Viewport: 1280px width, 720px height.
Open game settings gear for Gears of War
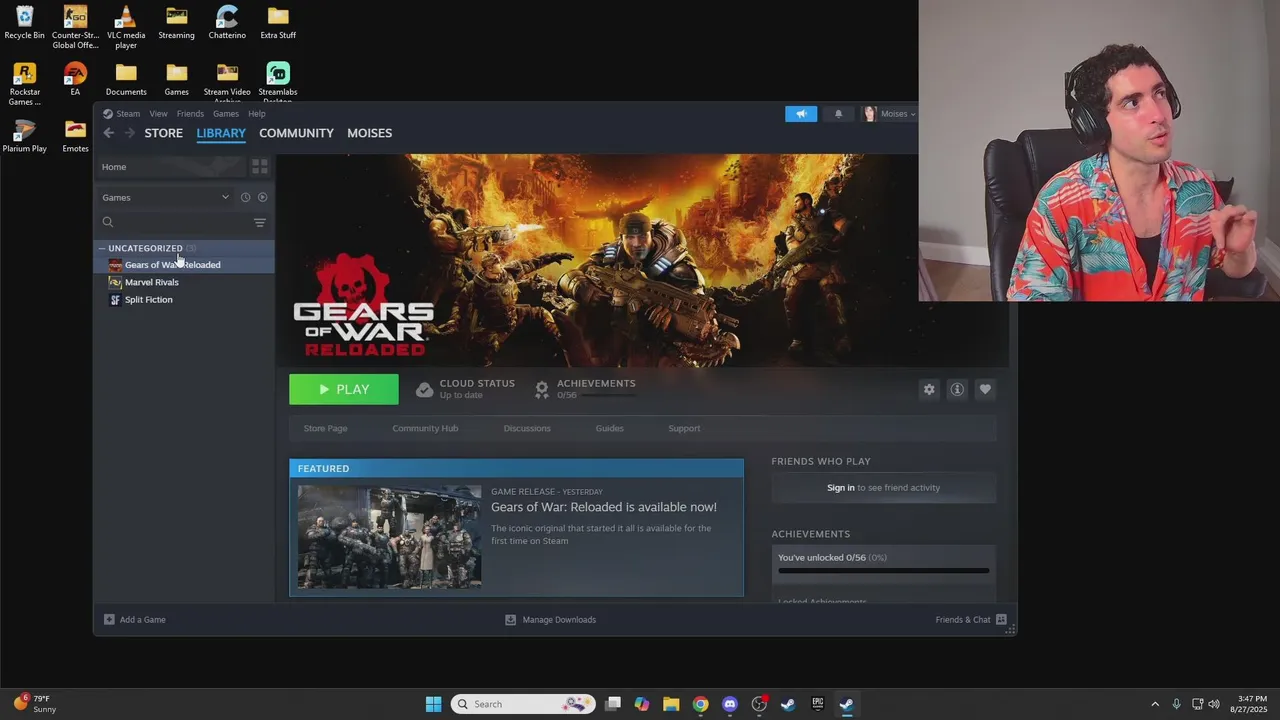coord(929,389)
